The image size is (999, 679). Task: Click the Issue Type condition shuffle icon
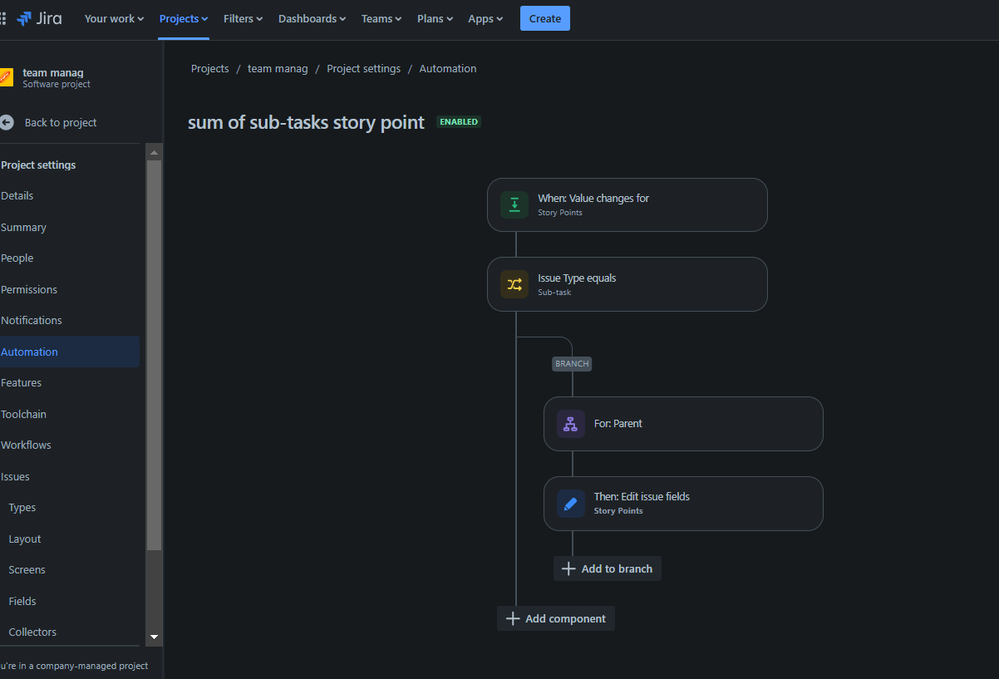(514, 284)
